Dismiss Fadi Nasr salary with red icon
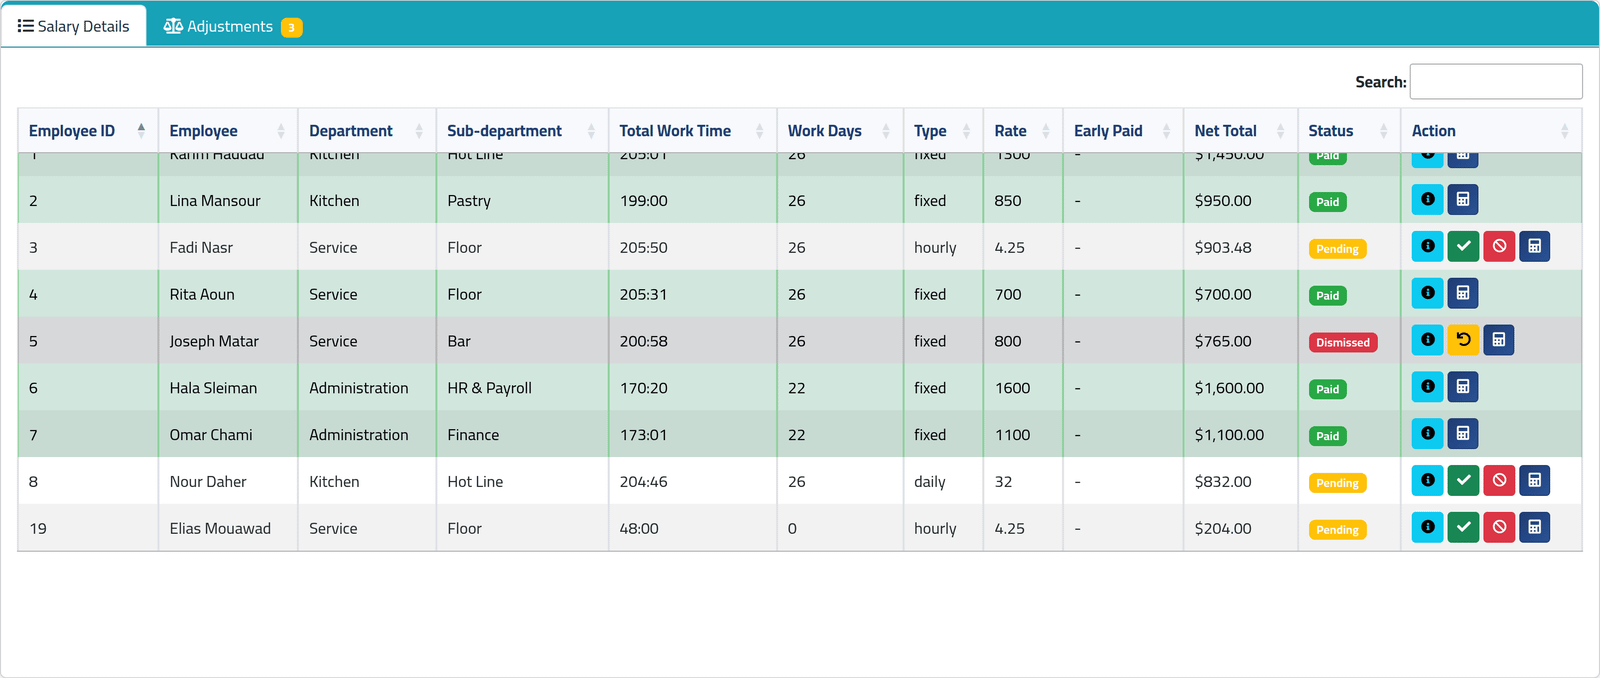The image size is (1600, 678). (1499, 246)
